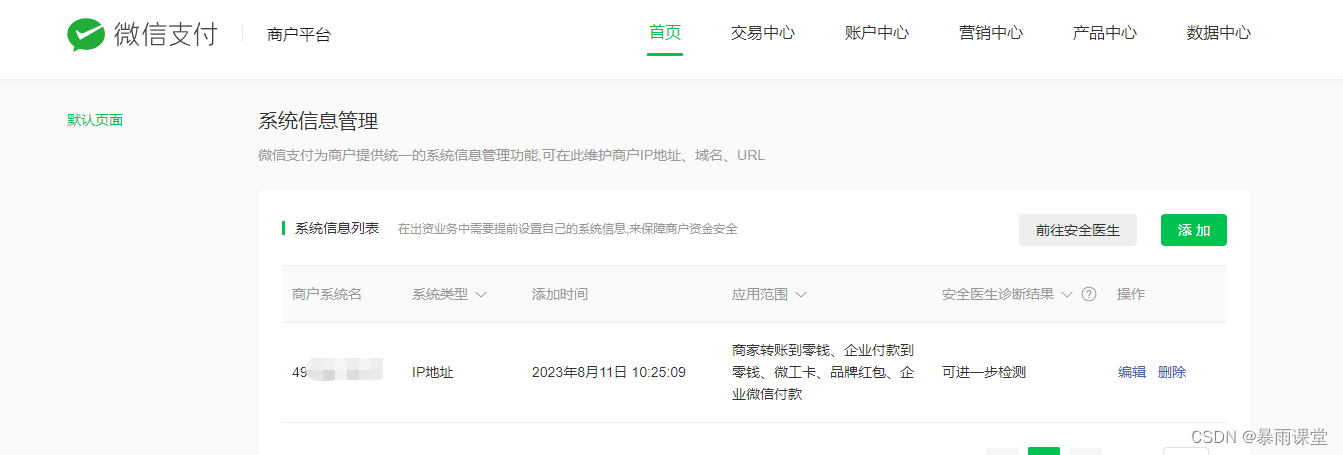Click the 添加时间 column header

pyautogui.click(x=560, y=294)
